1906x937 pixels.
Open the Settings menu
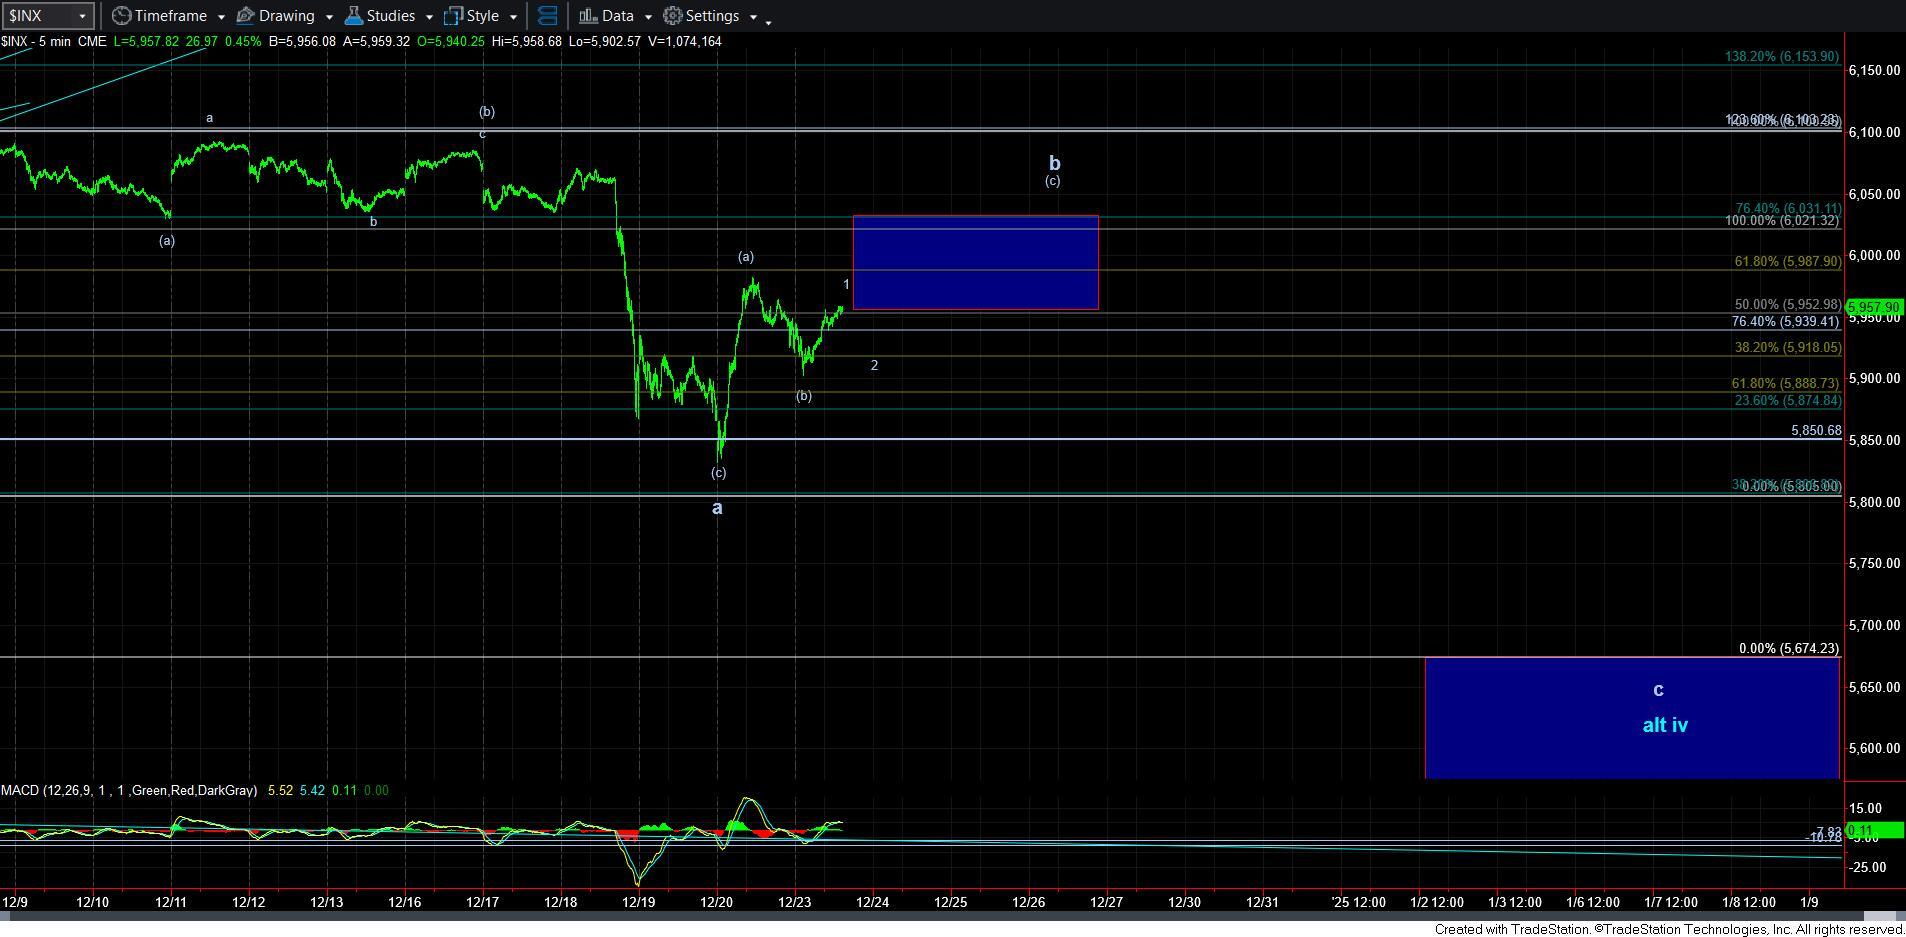coord(712,16)
